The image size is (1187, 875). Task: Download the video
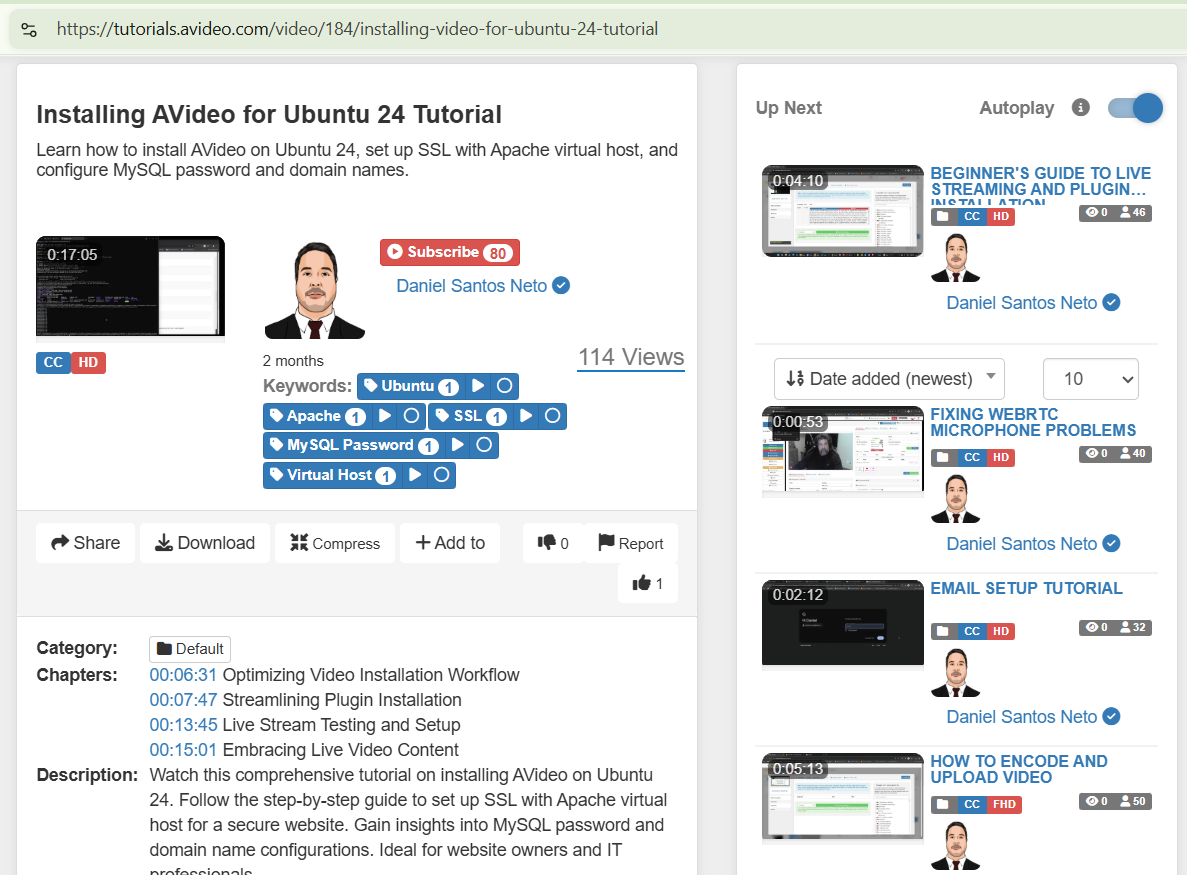coord(205,543)
